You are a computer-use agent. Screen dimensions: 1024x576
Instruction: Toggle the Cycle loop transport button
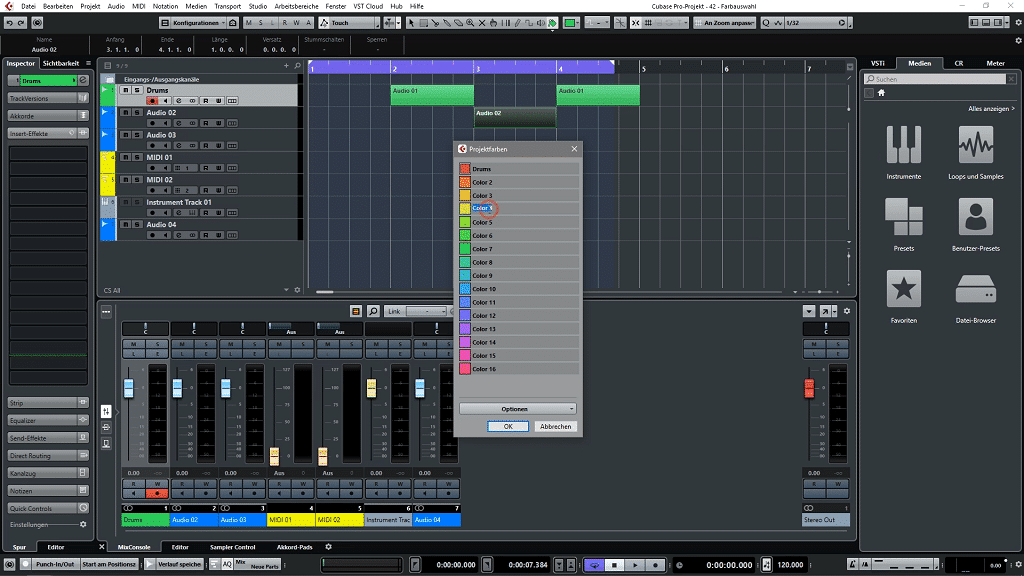(x=594, y=565)
